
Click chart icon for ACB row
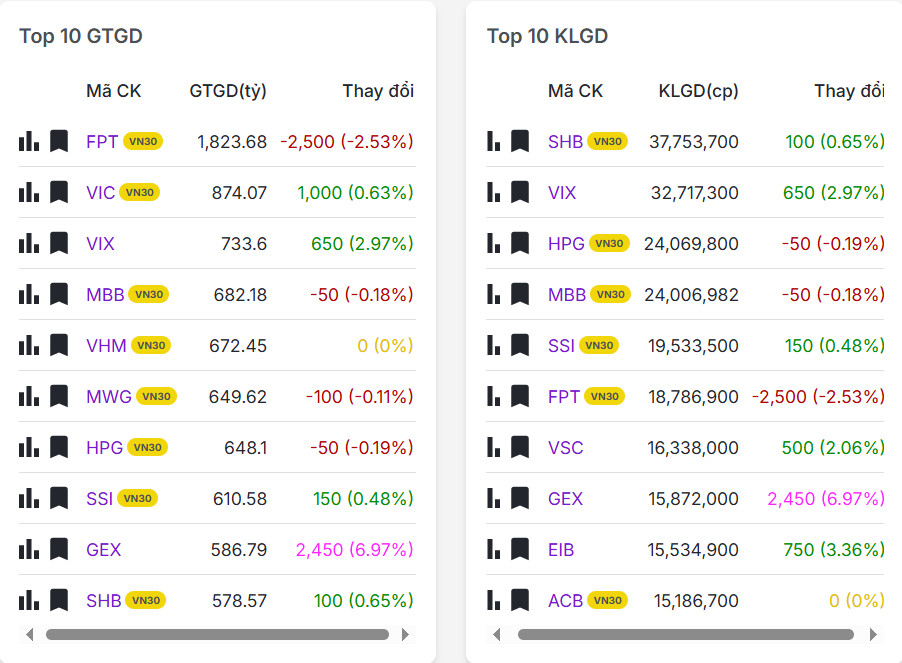click(x=493, y=600)
